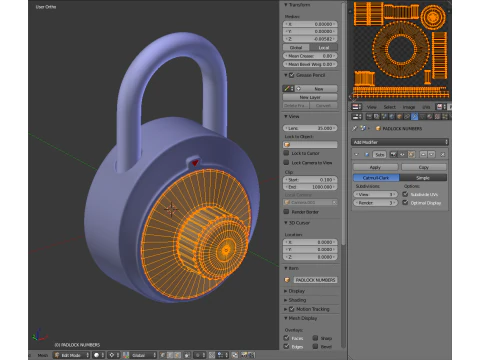This screenshot has width=480, height=360.
Task: Enable the Sharp overlay checkbox
Action: click(x=315, y=338)
